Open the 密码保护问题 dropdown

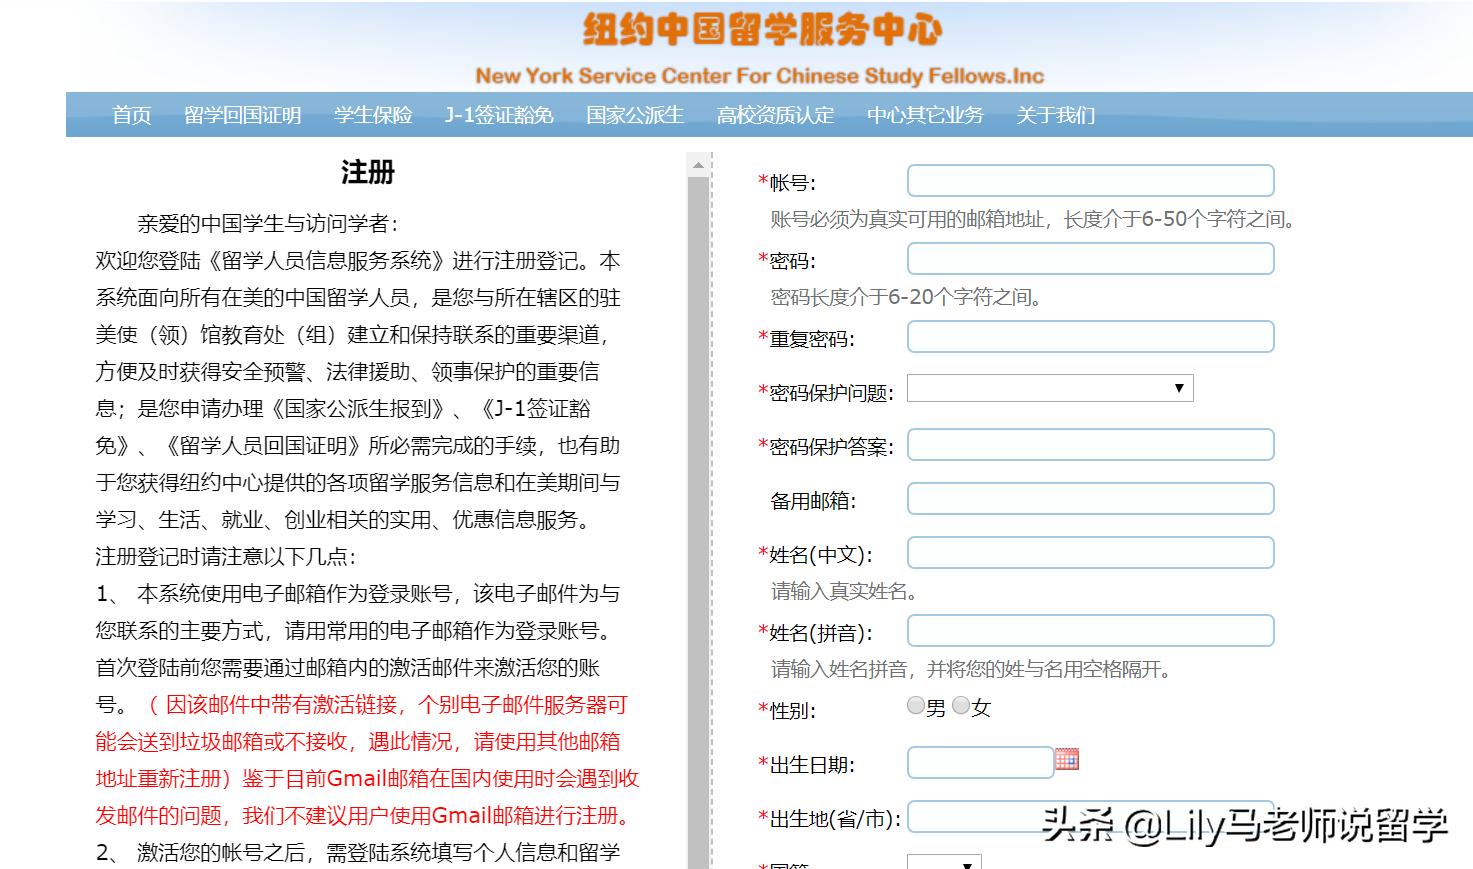click(x=1049, y=387)
